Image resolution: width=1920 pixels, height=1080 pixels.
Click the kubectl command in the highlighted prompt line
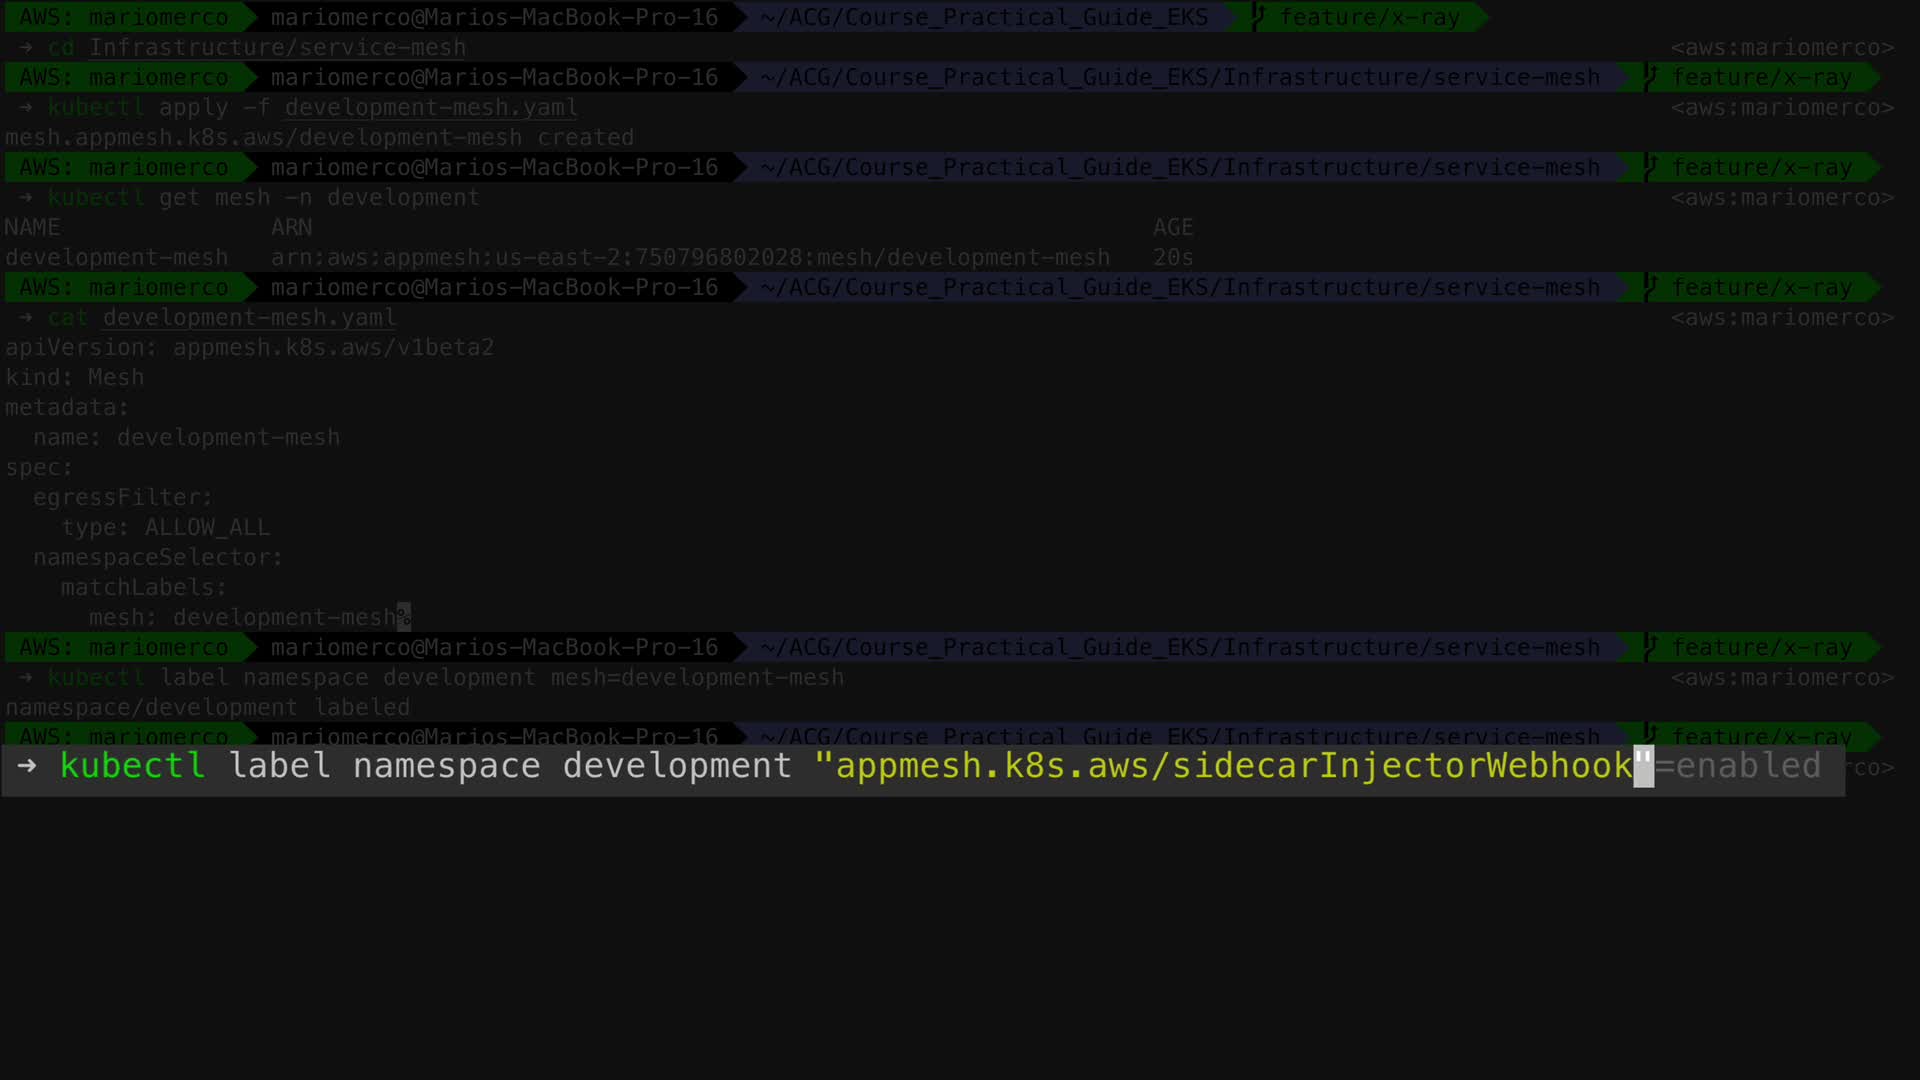coord(132,766)
